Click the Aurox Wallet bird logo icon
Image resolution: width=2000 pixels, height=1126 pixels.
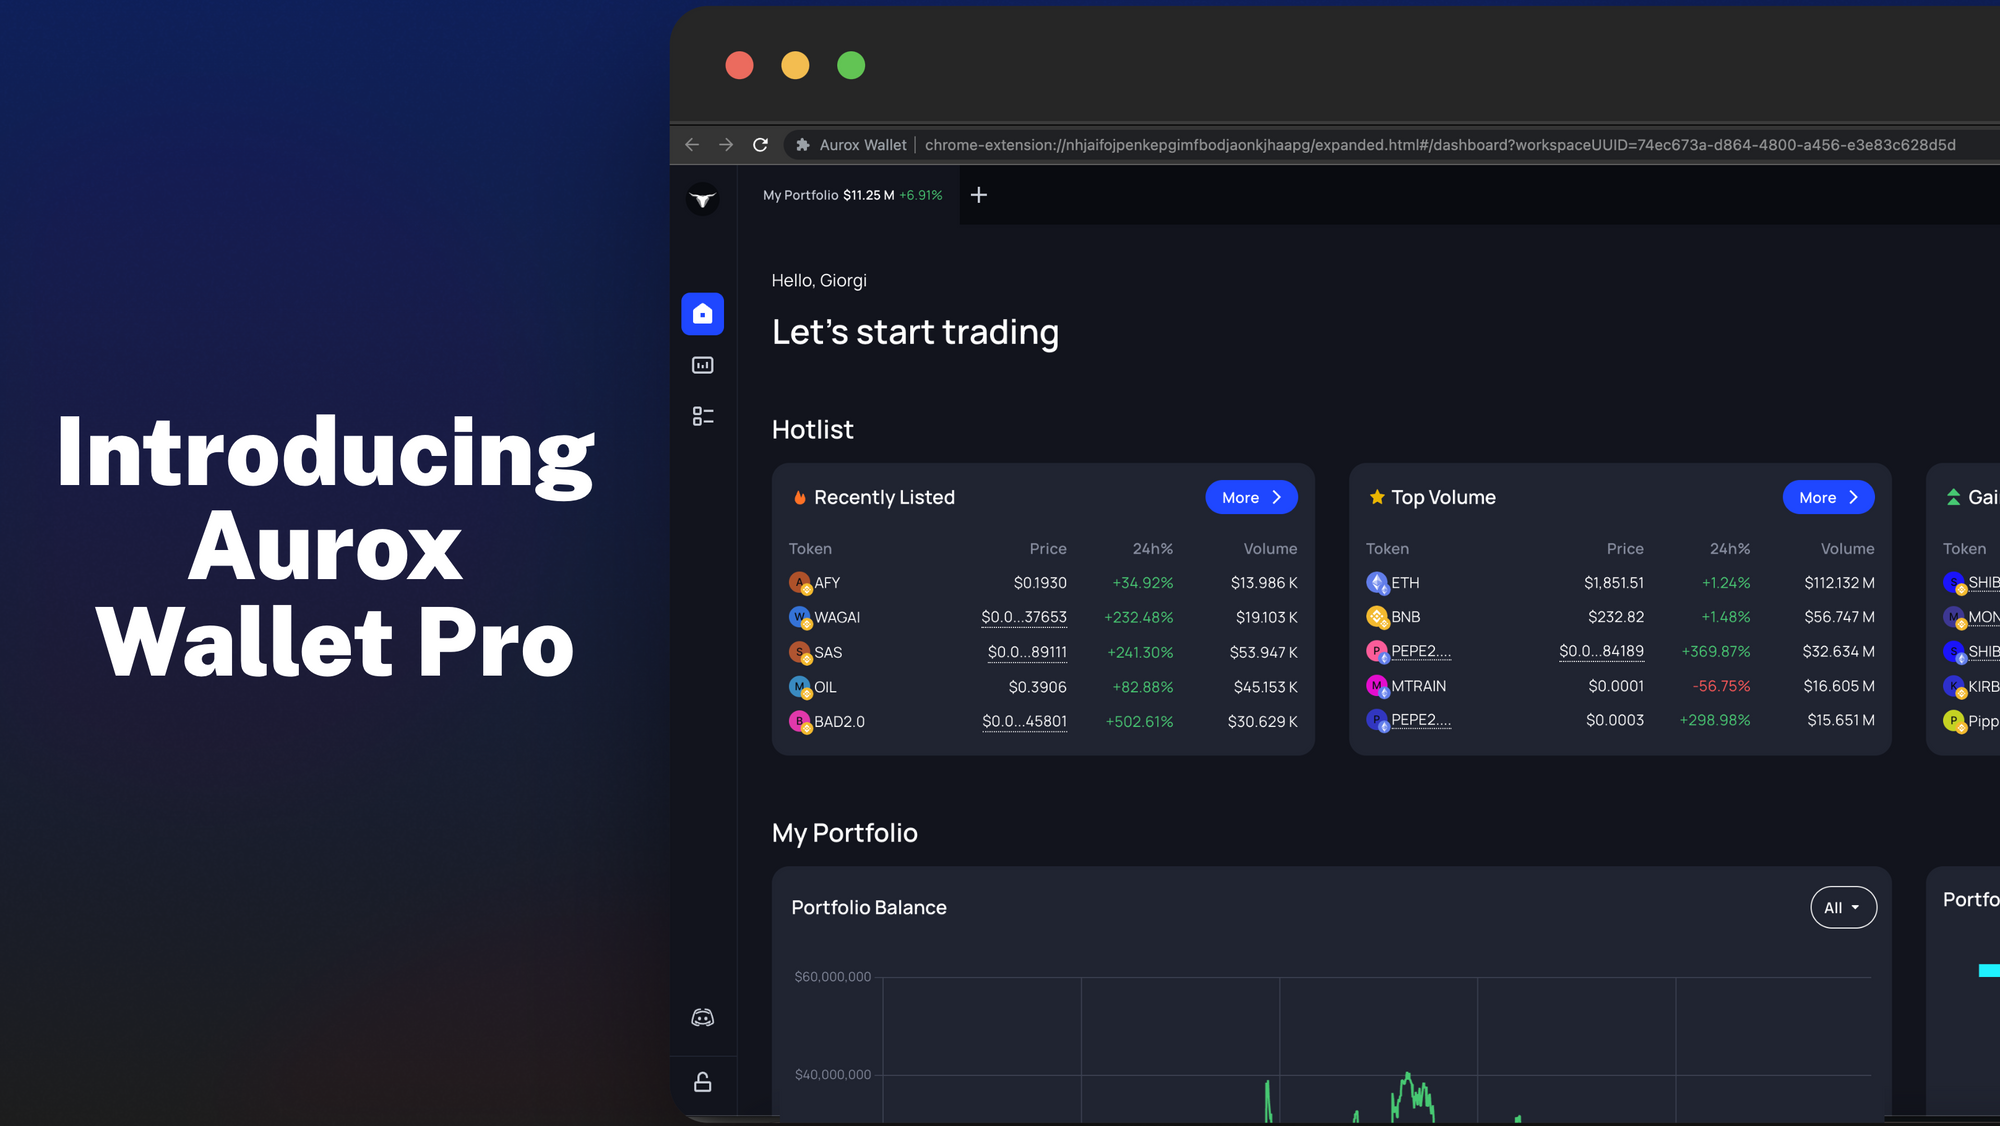(x=702, y=198)
